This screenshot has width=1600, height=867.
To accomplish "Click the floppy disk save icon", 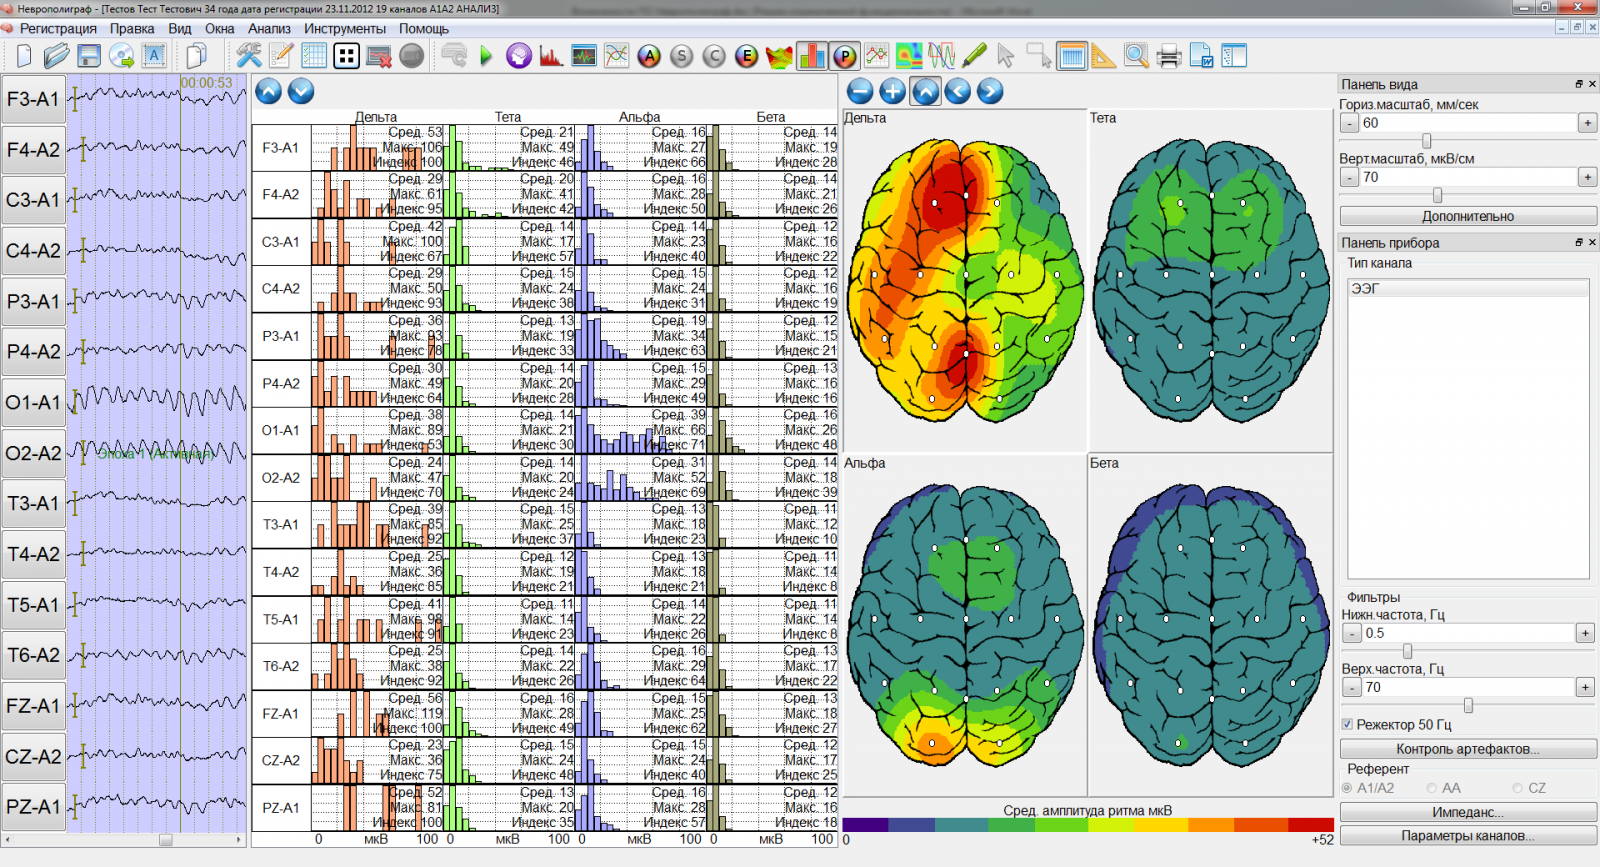I will point(89,56).
